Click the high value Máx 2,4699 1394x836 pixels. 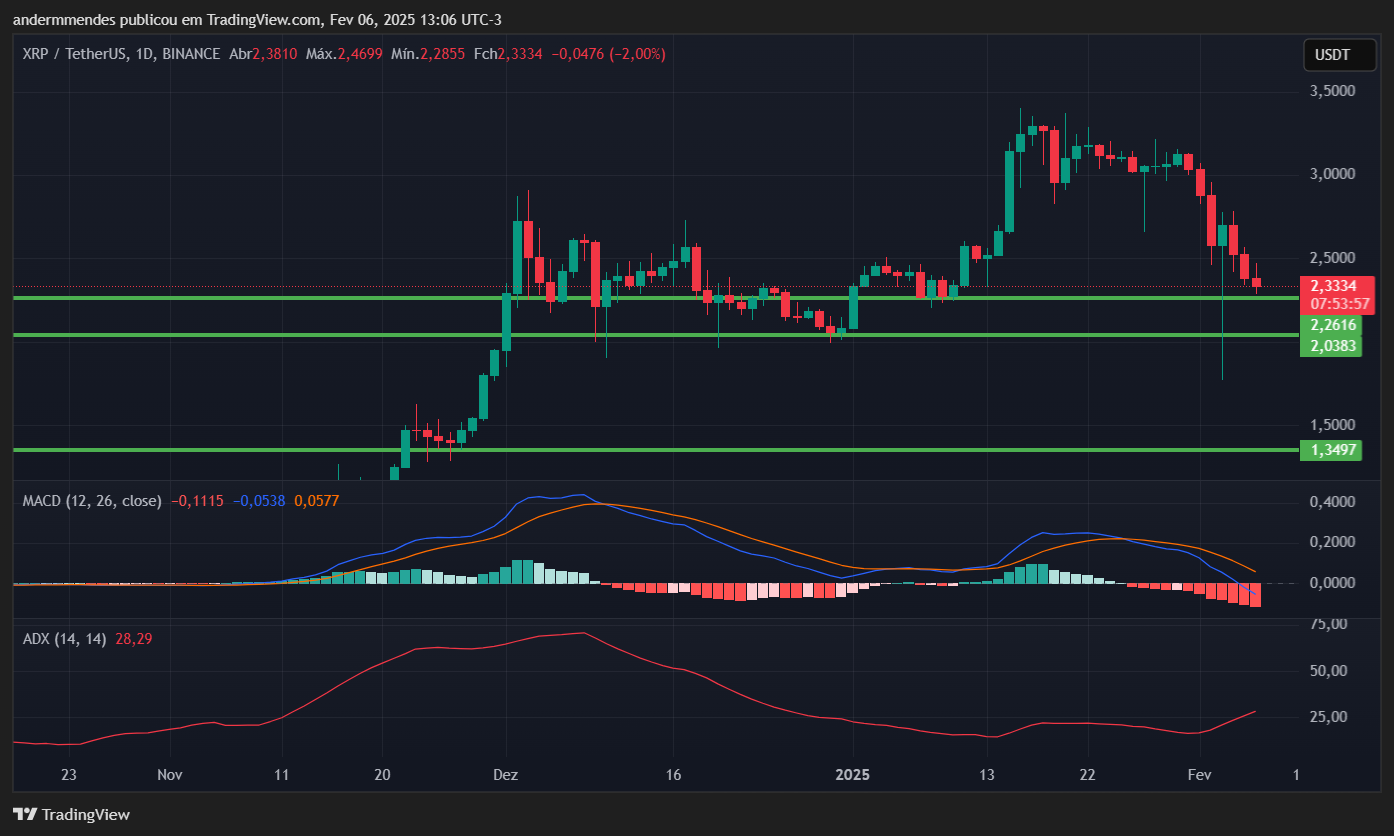click(344, 54)
